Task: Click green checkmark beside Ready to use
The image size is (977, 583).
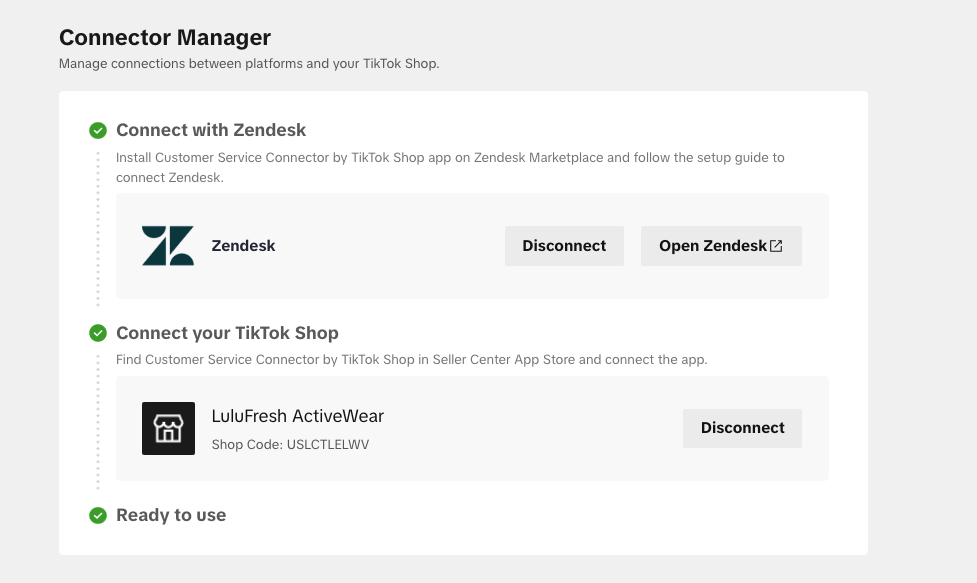Action: click(98, 516)
